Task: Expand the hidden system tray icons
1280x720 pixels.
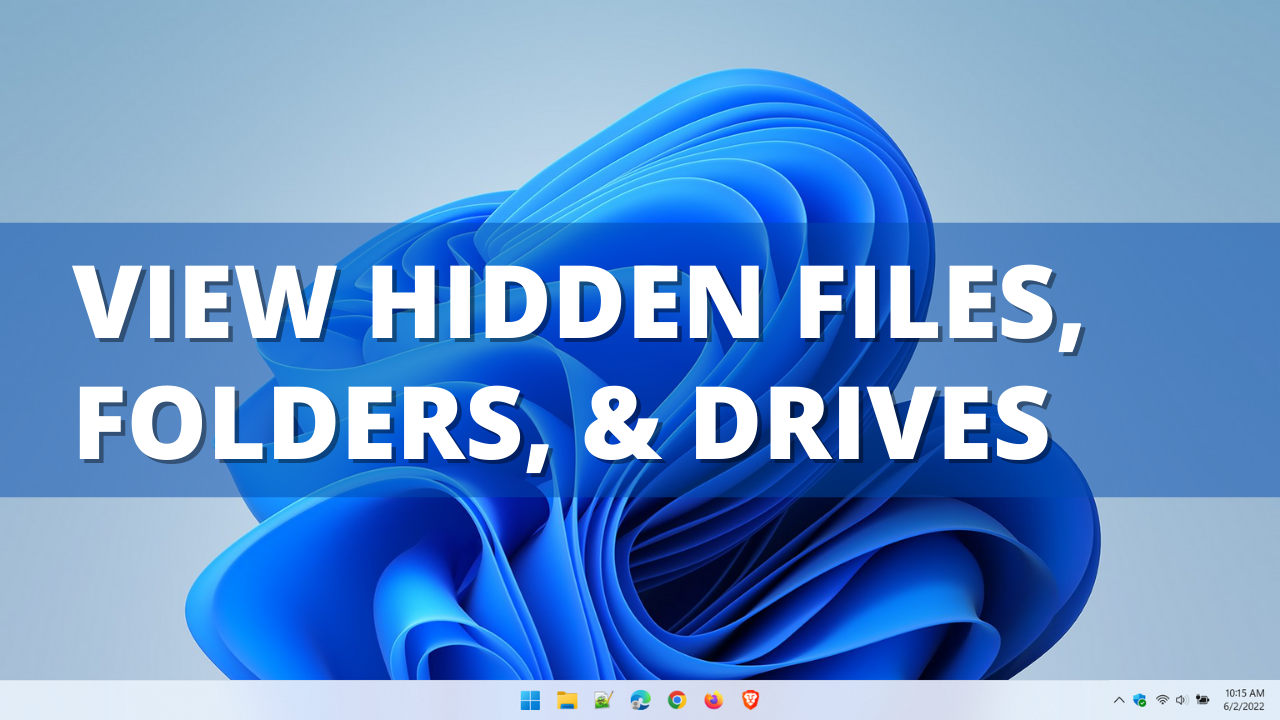Action: (x=1119, y=700)
